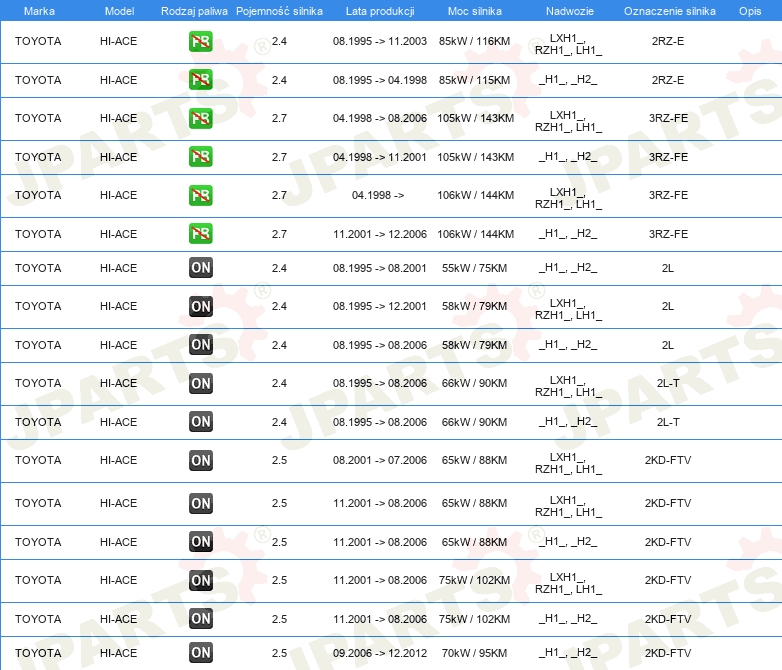
Task: Click the PB icon in the 11.2001 -> 12.2006 row
Action: [x=200, y=234]
